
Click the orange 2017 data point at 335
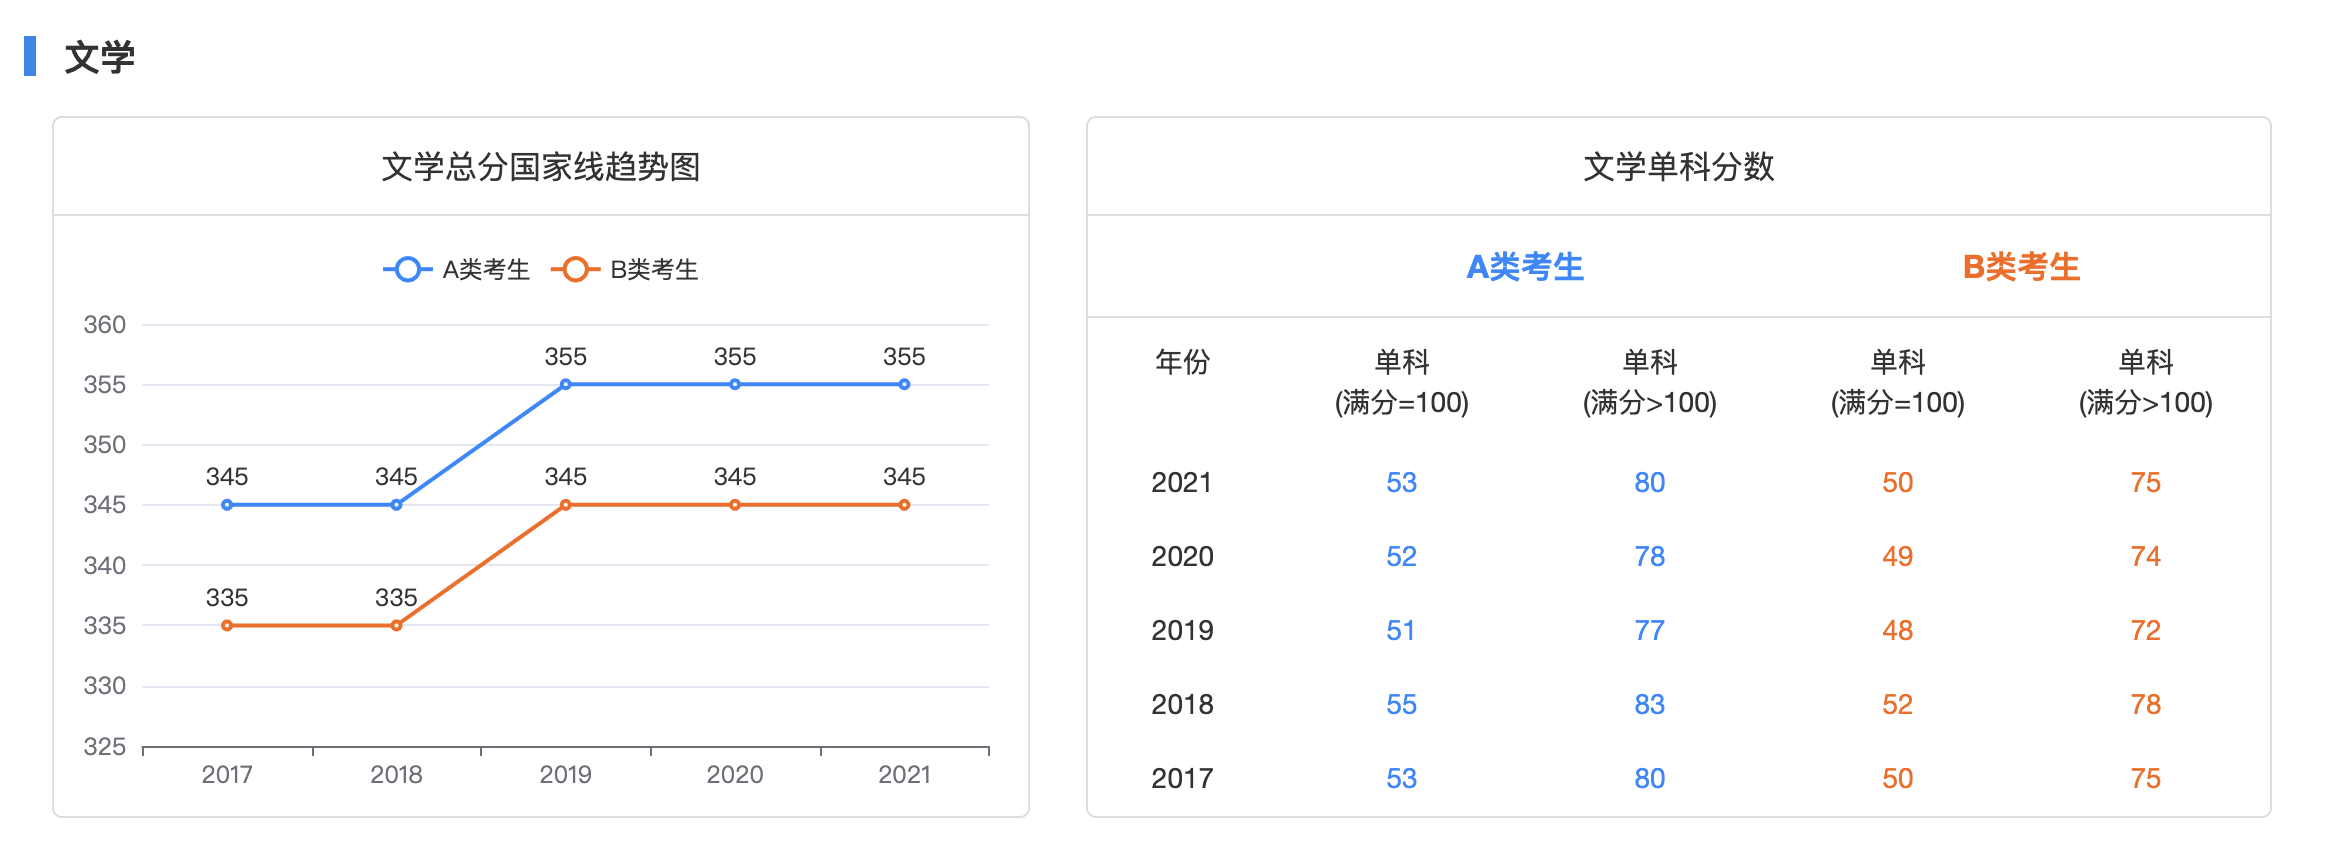point(227,626)
